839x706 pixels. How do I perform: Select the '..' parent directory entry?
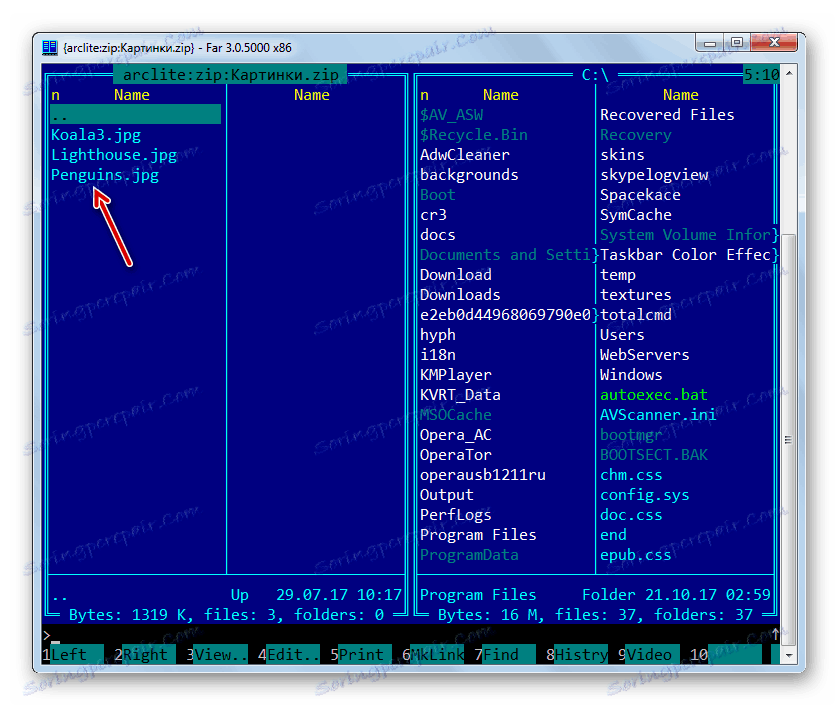coord(135,115)
